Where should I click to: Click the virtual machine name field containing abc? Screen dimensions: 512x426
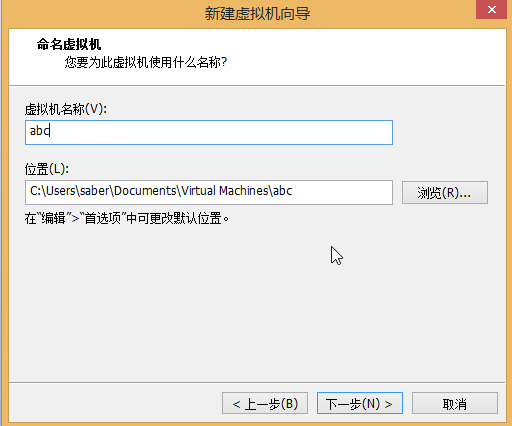(x=209, y=132)
